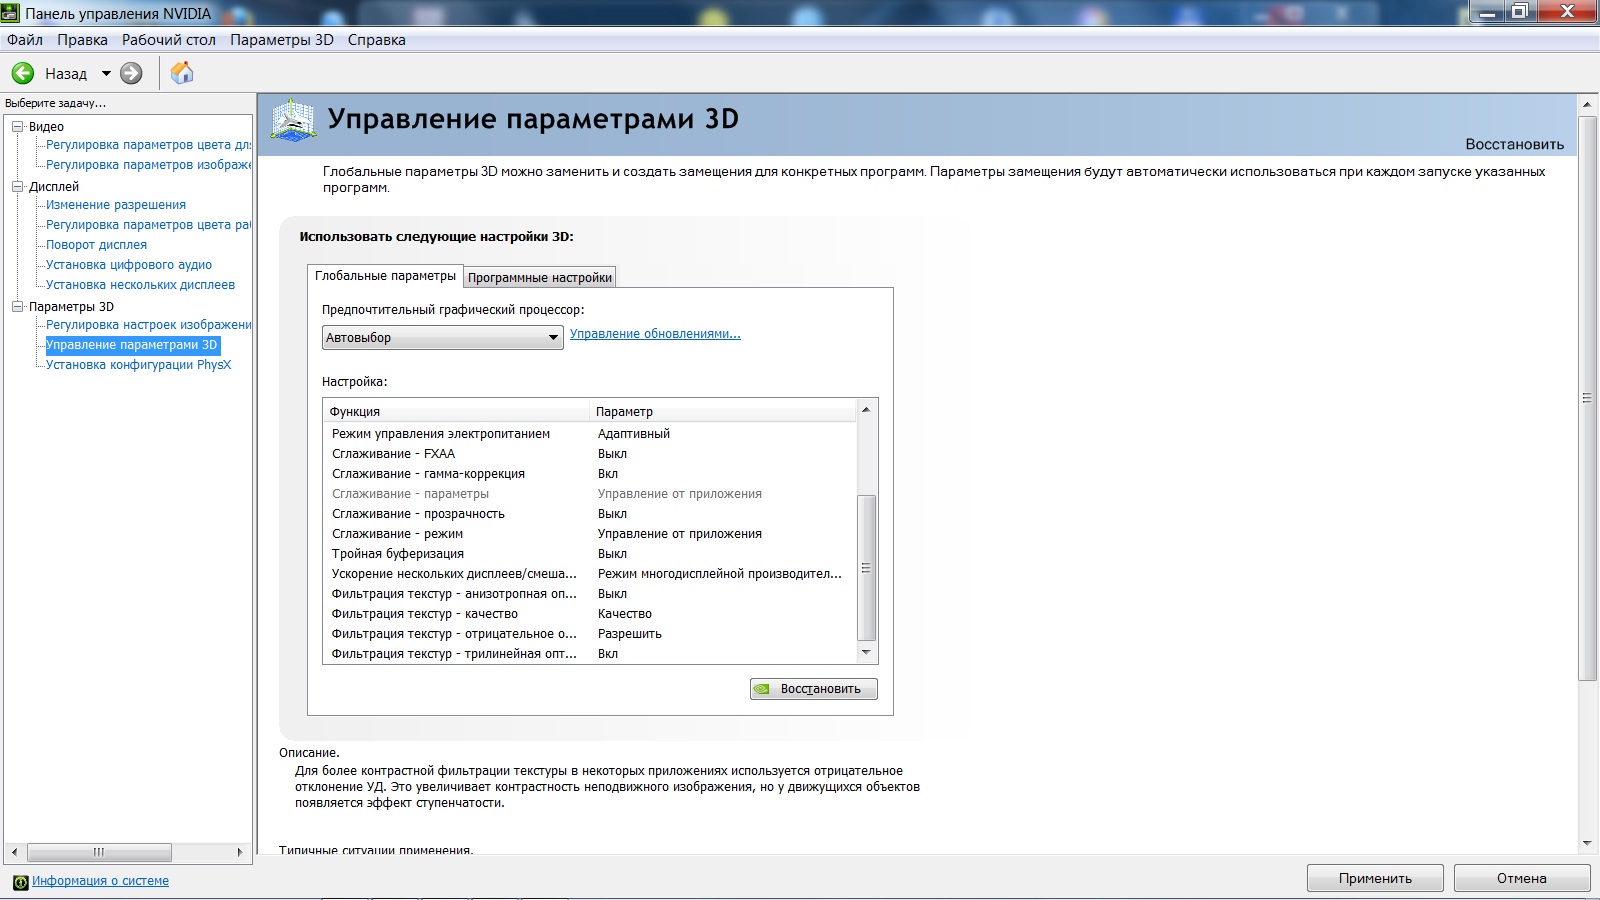Select Сглаживание - режим row
The width and height of the screenshot is (1600, 900).
coord(590,534)
